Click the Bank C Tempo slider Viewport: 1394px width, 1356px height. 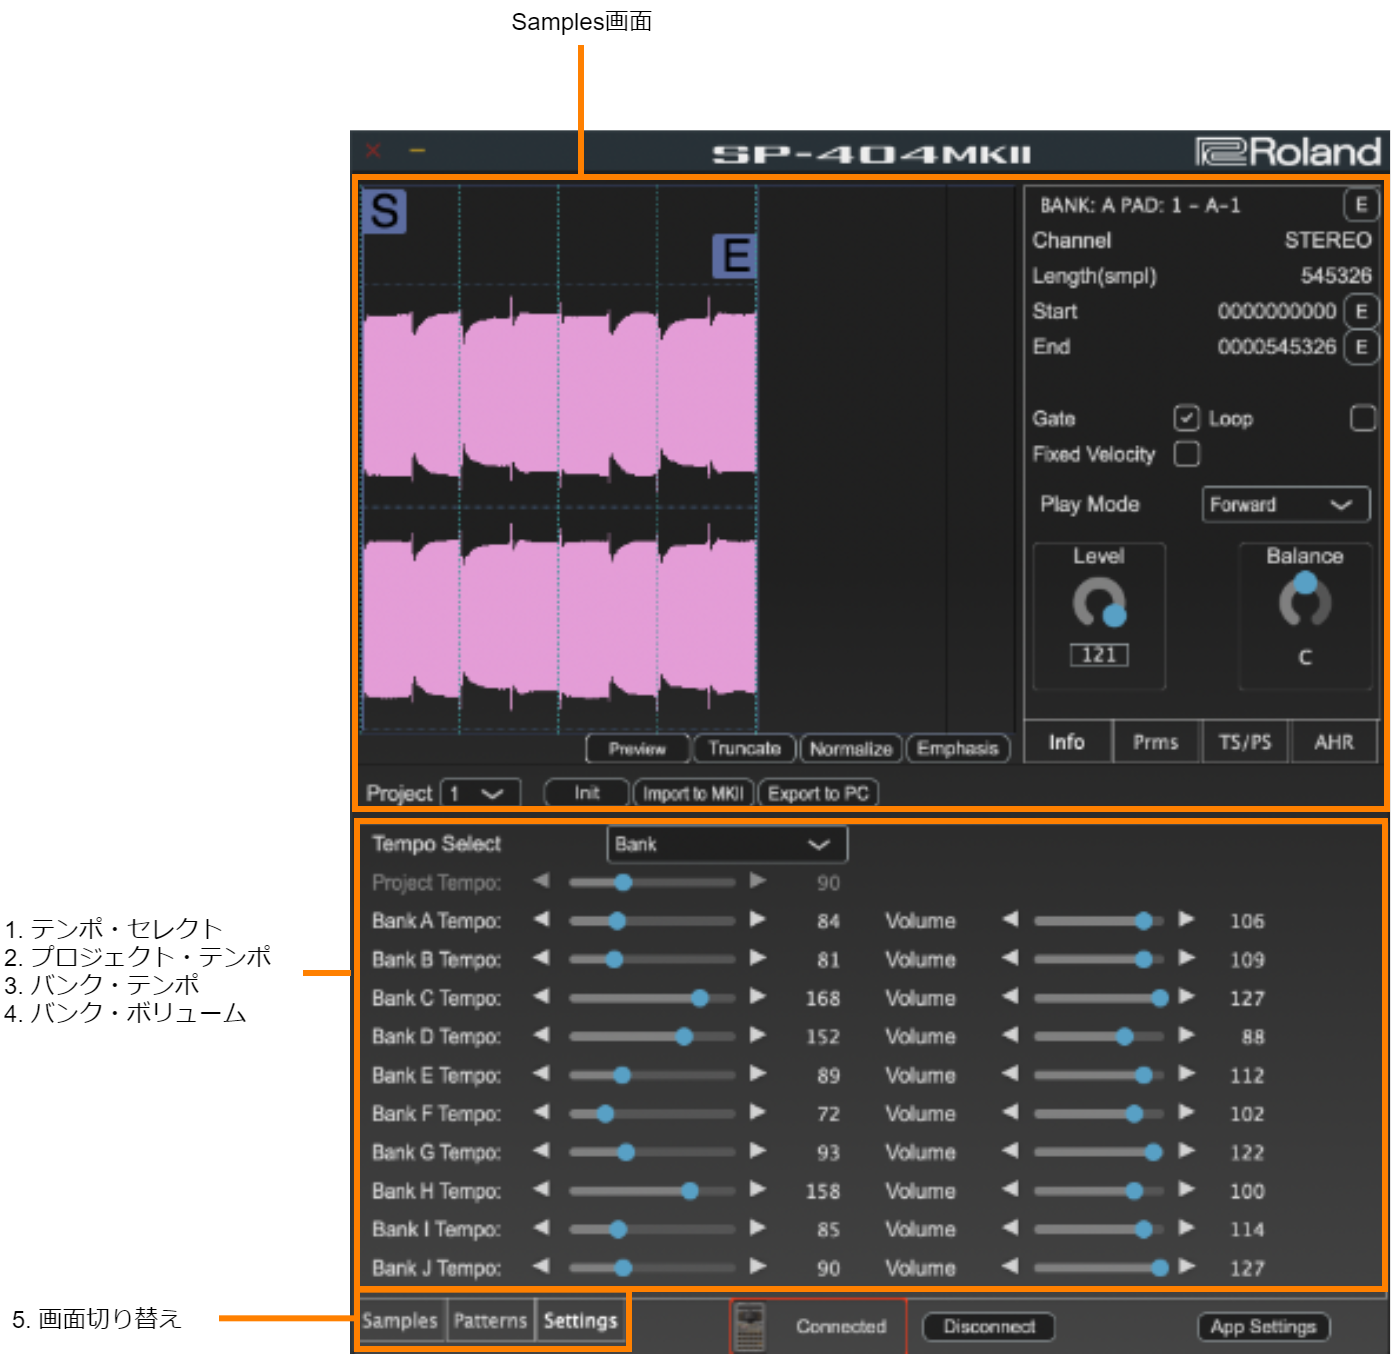(651, 998)
